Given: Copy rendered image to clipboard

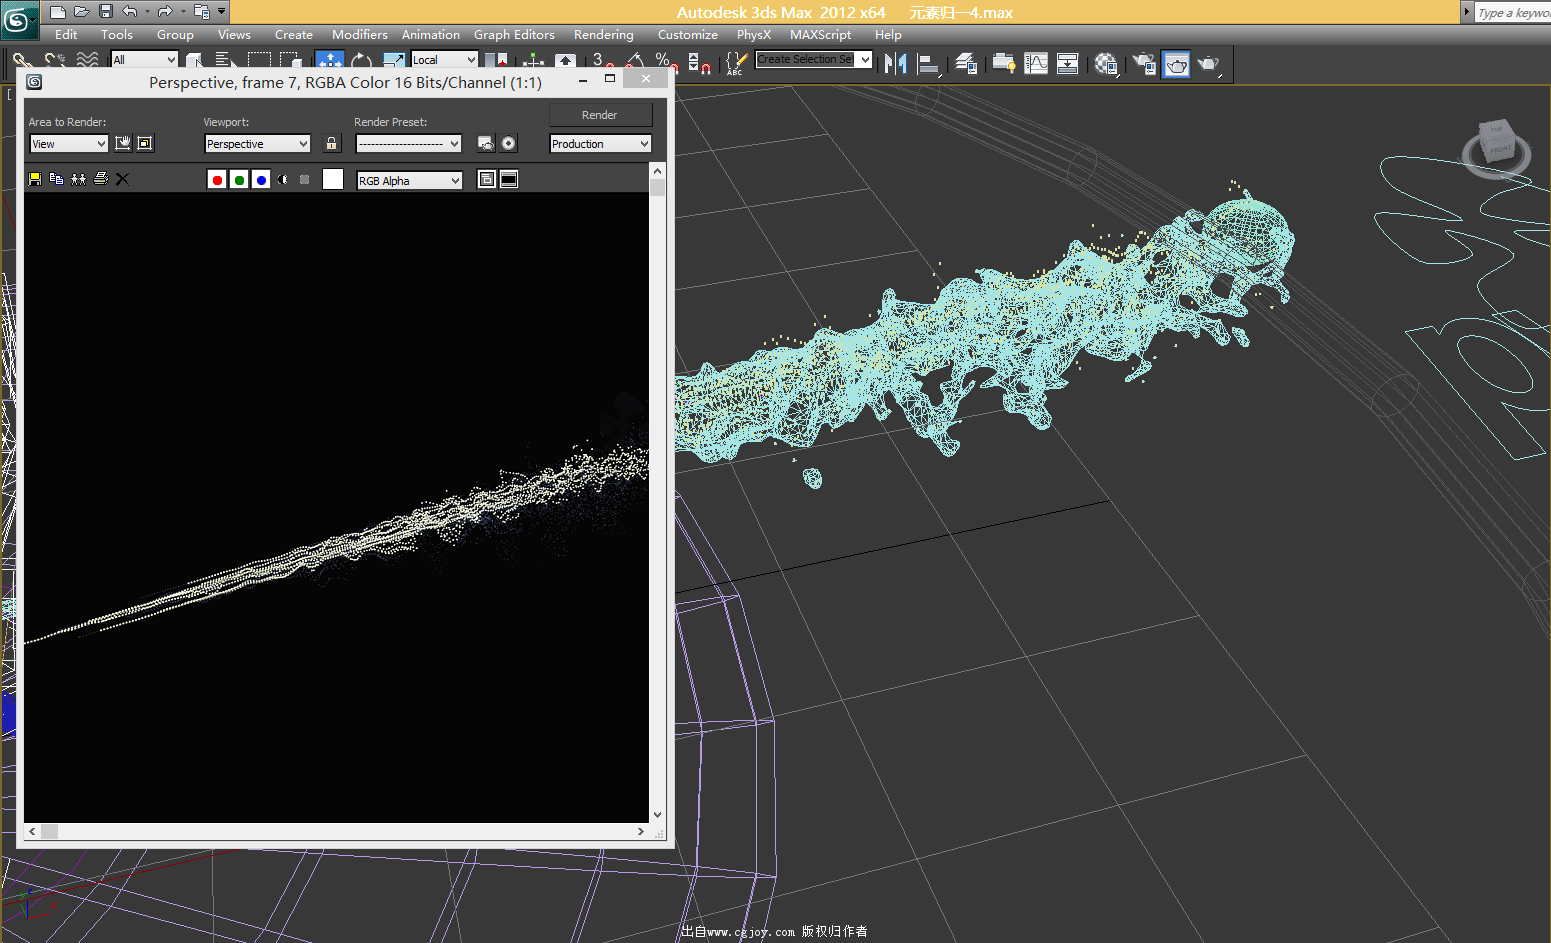Looking at the screenshot, I should 56,179.
